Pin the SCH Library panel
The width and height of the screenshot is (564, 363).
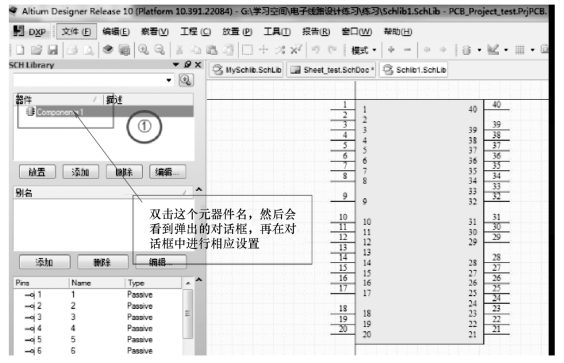[187, 64]
